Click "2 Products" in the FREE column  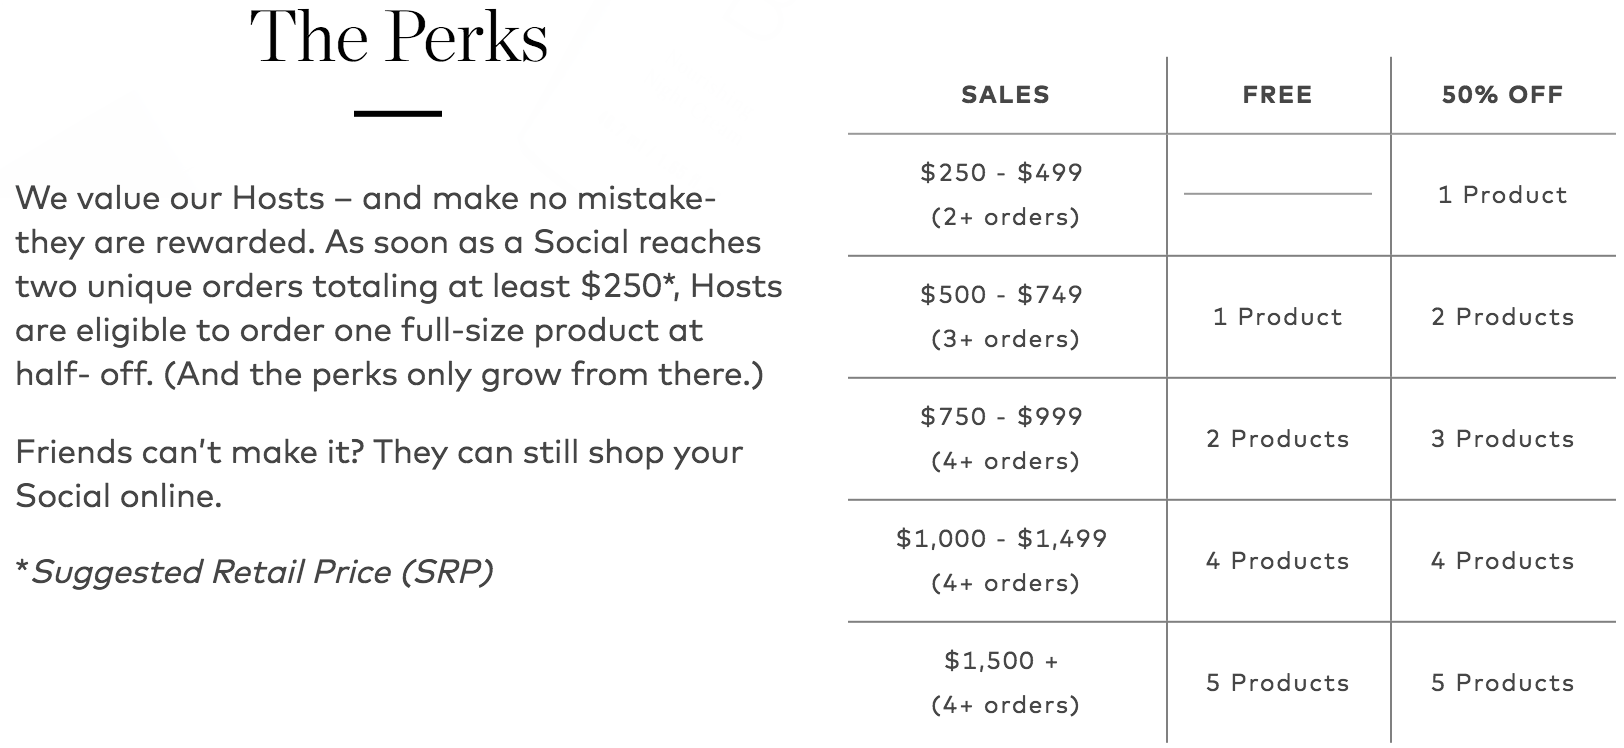coord(1277,439)
